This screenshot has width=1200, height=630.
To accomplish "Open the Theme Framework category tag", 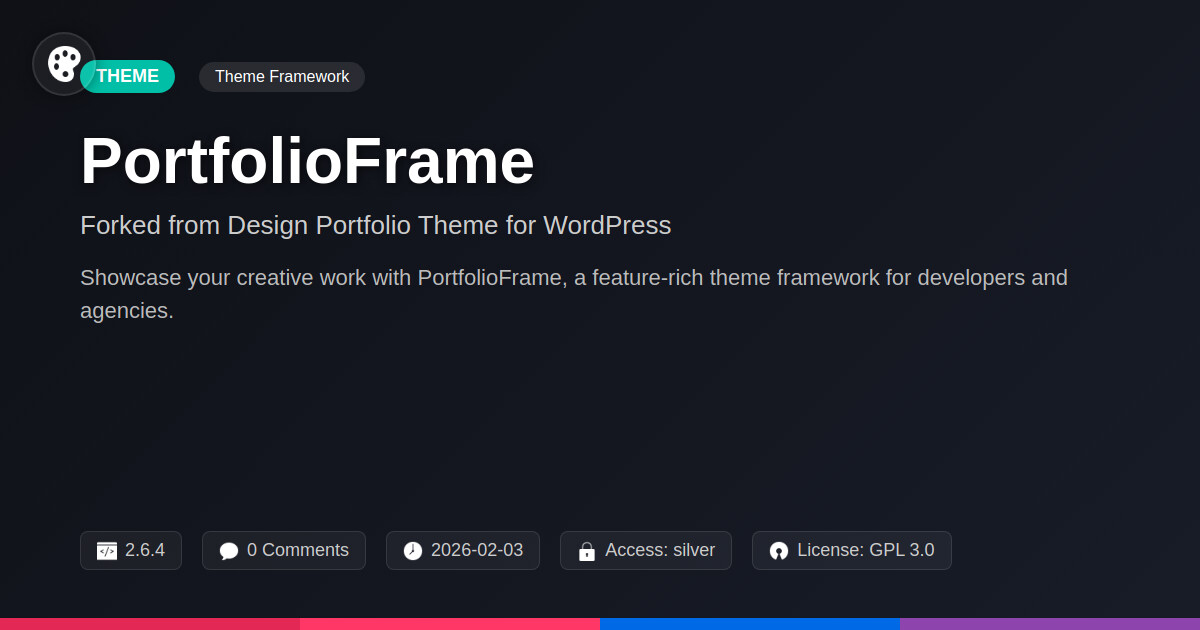I will (x=282, y=77).
